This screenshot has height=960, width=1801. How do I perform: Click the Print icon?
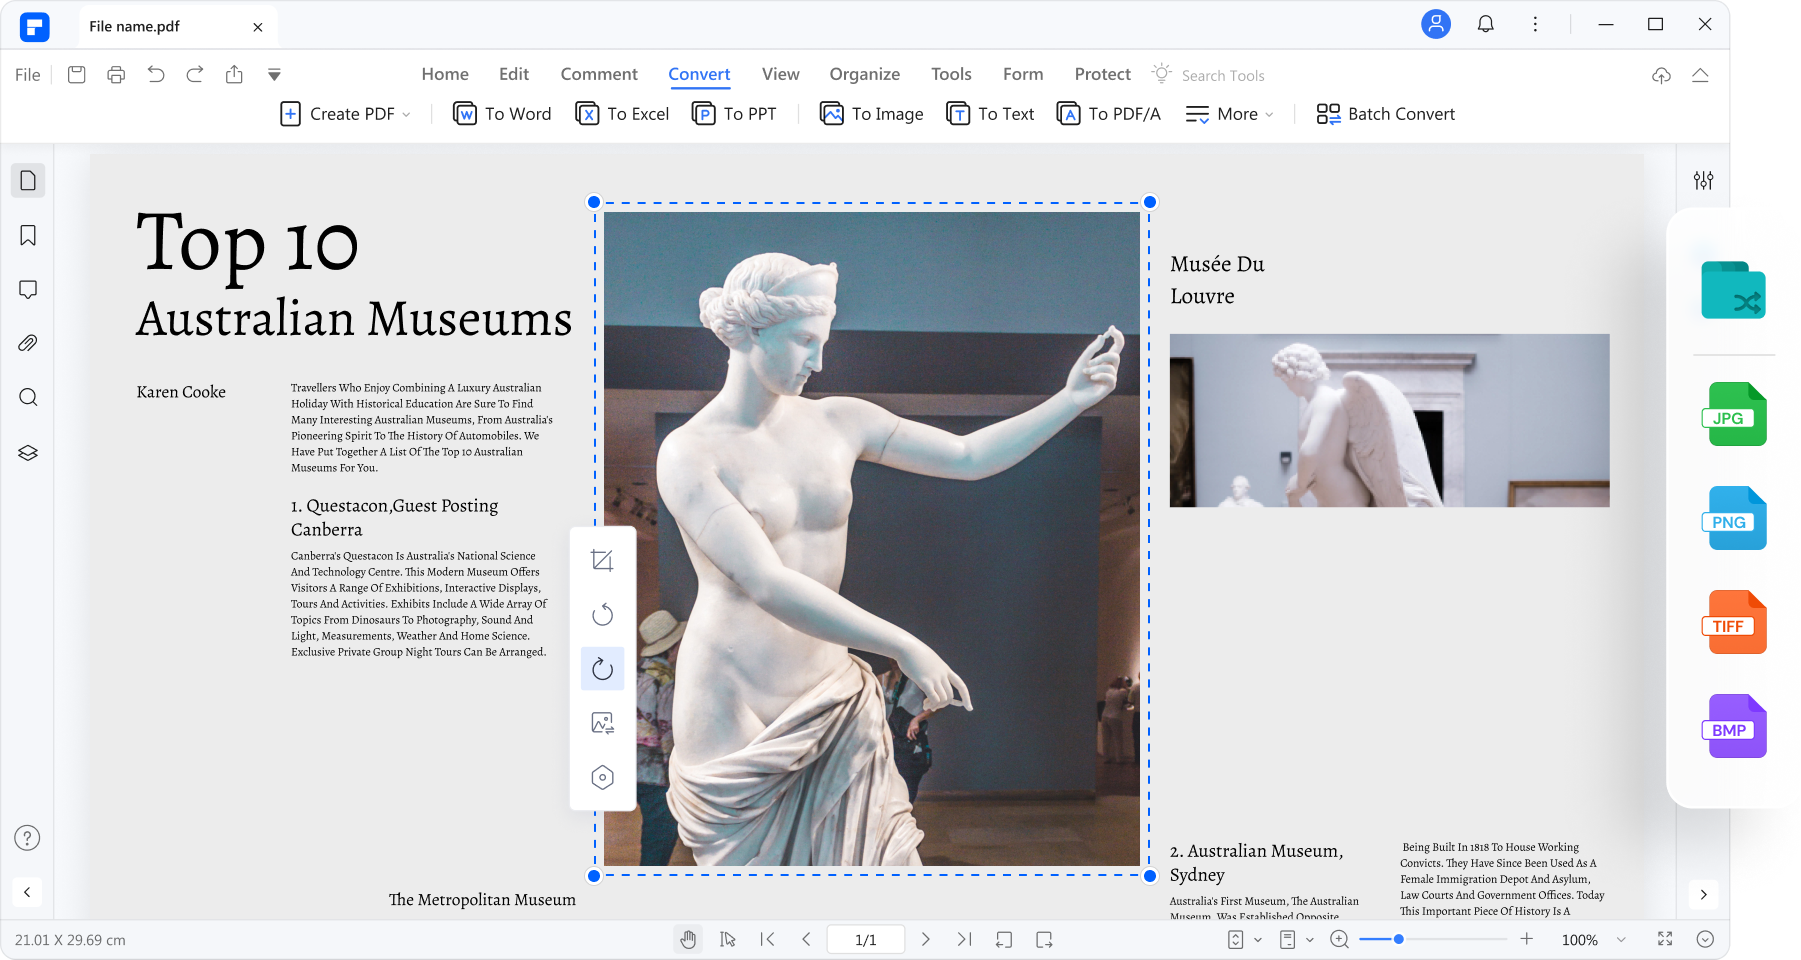tap(116, 74)
